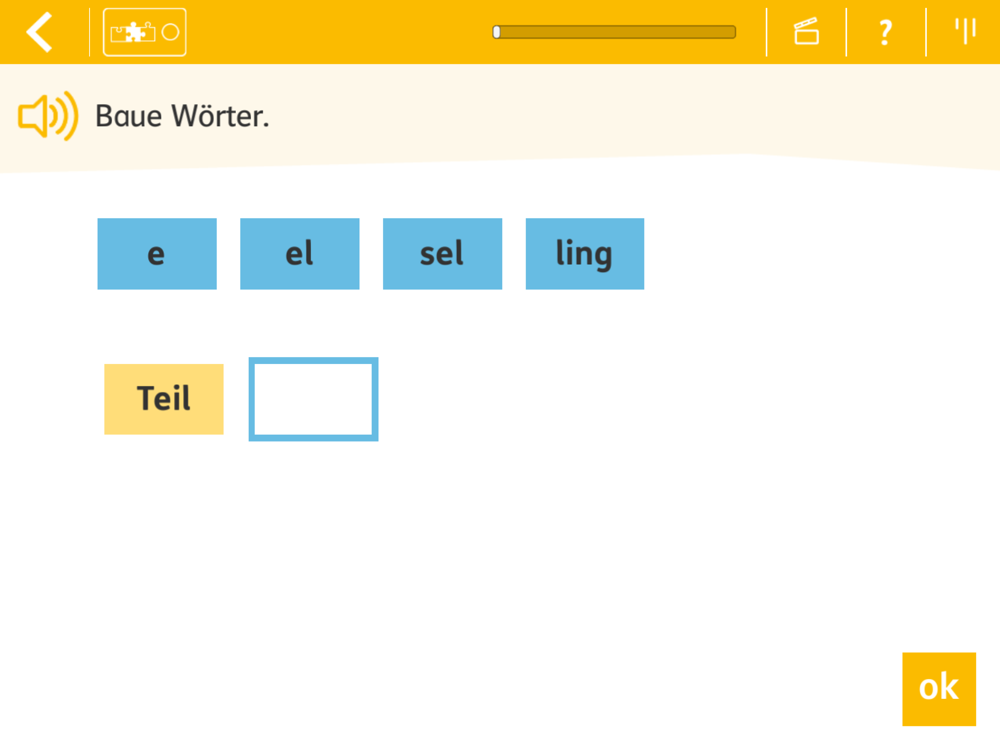
Task: Open help with the question mark
Action: (885, 32)
